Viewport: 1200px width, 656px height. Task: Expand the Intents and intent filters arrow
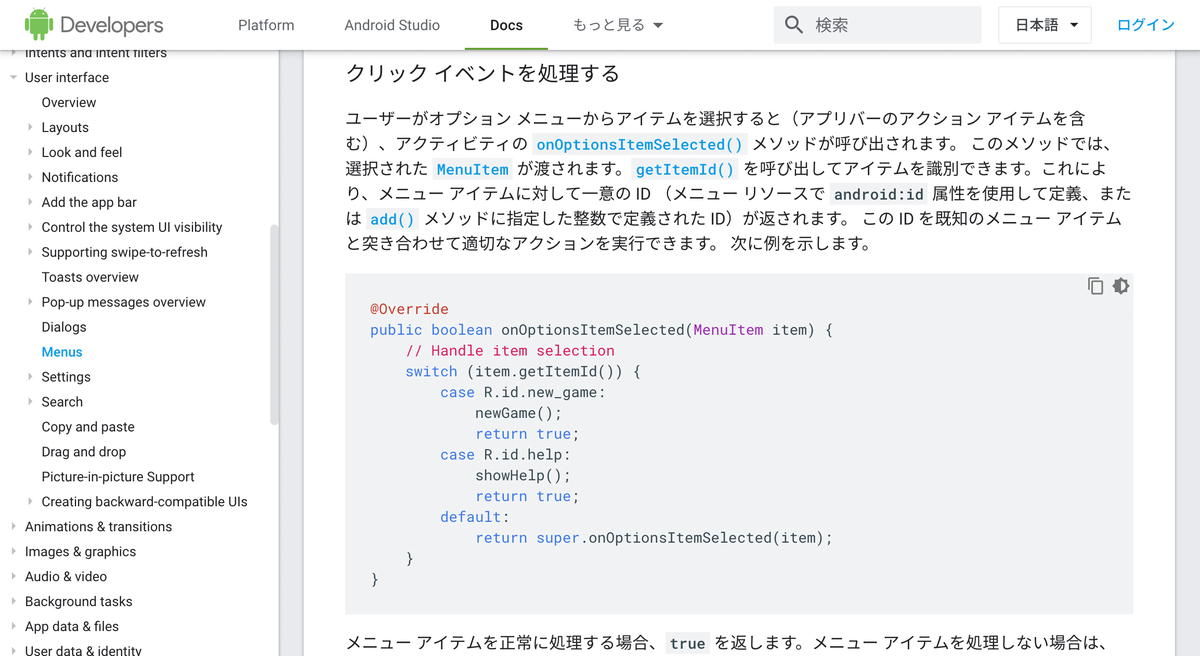(13, 53)
